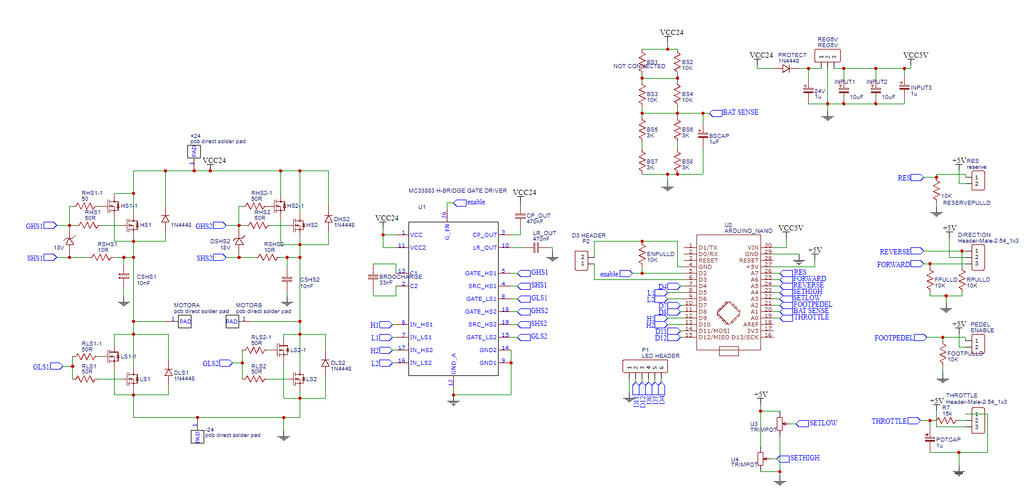The image size is (1024, 504).
Task: Select the HS2 MOSFET symbol
Action: (x=299, y=225)
